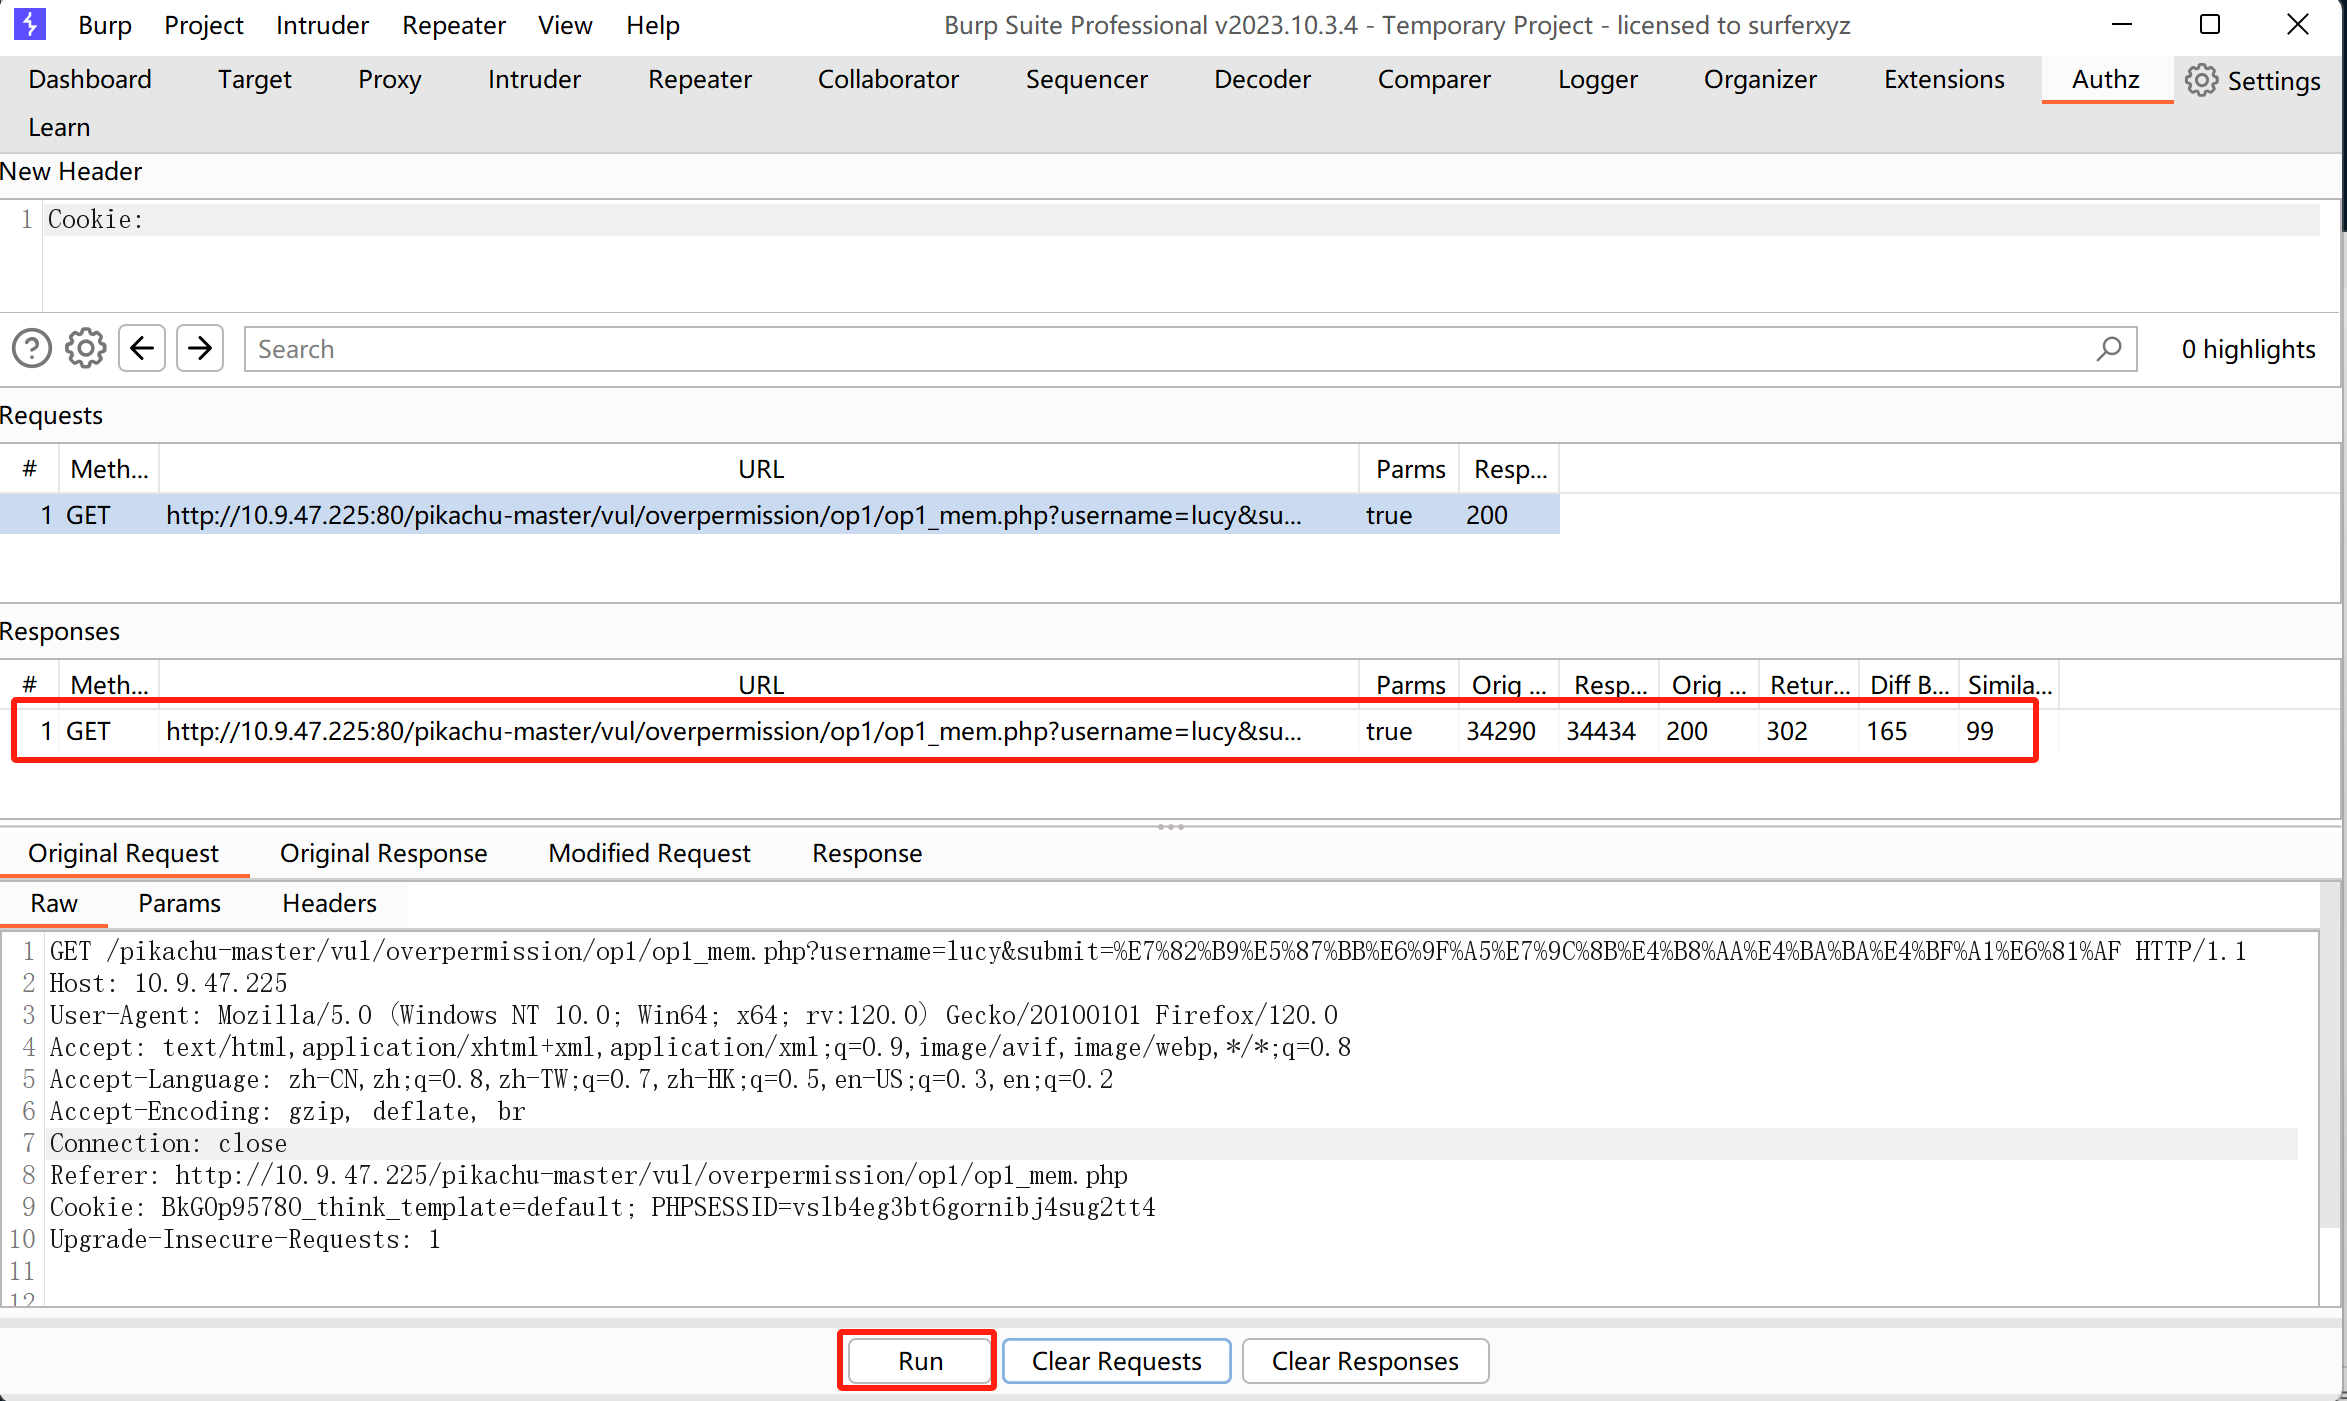Go to next search match arrow
Viewport: 2347px width, 1401px height.
(200, 349)
